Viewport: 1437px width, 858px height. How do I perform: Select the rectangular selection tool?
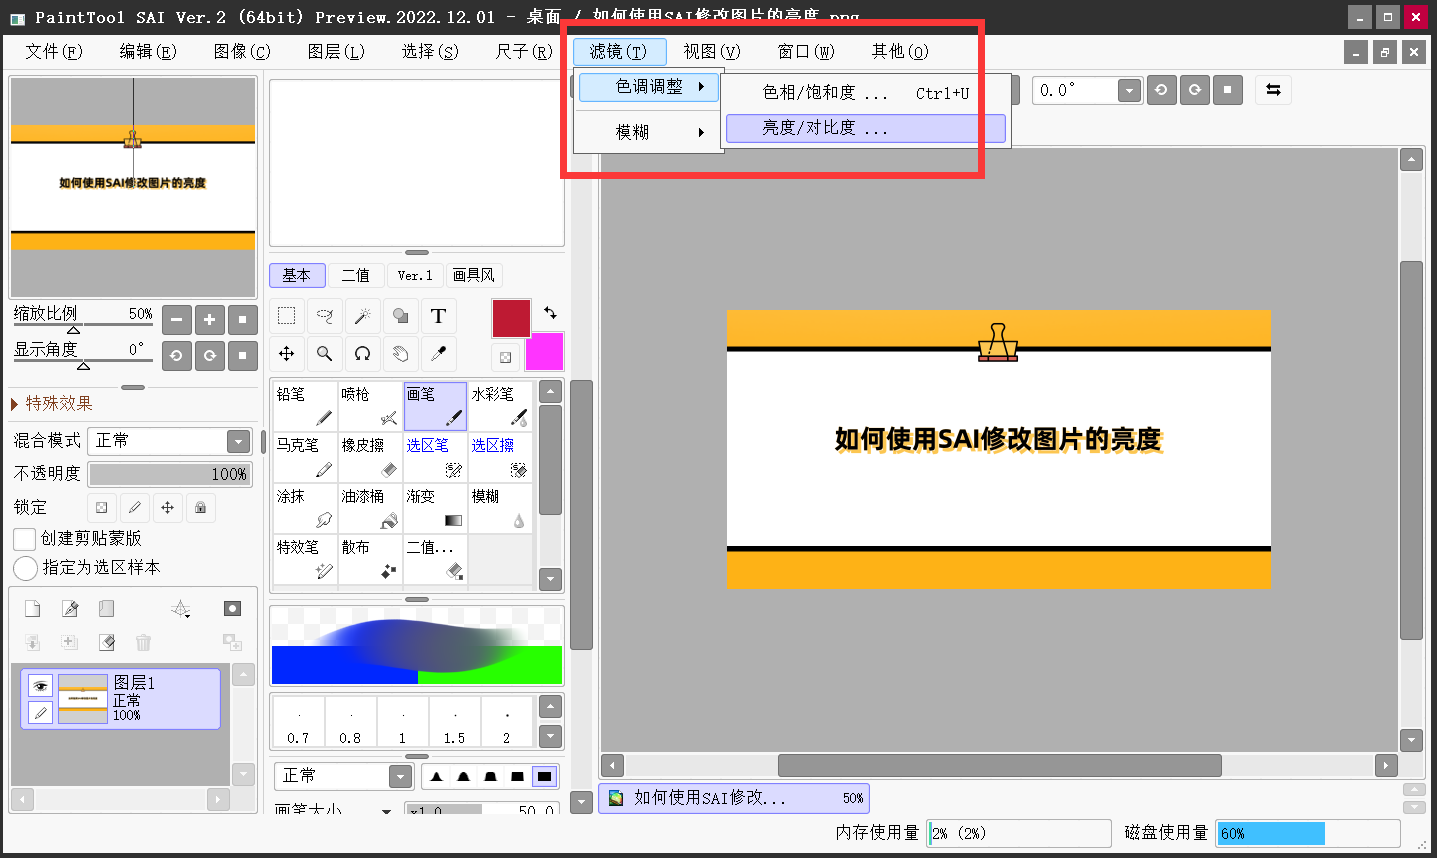[287, 316]
